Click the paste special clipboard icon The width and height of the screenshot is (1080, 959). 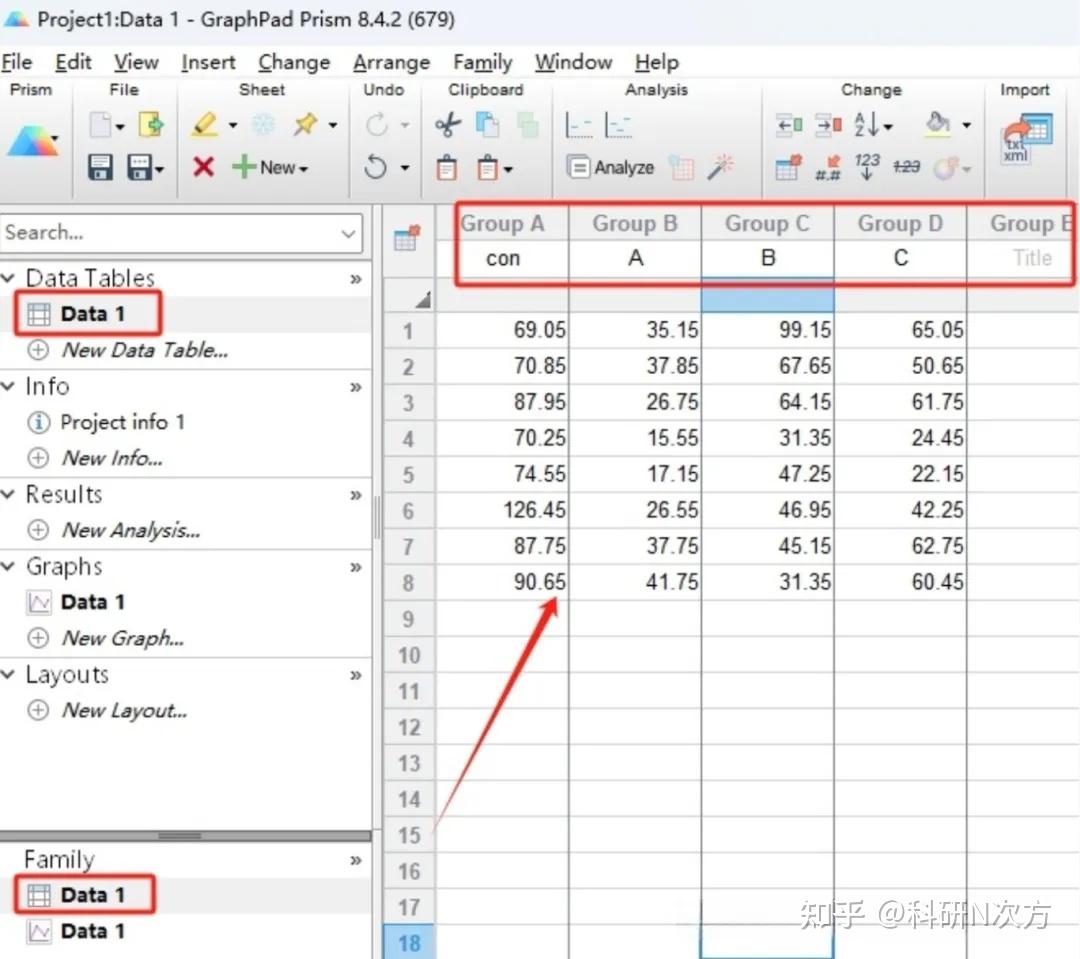click(488, 167)
